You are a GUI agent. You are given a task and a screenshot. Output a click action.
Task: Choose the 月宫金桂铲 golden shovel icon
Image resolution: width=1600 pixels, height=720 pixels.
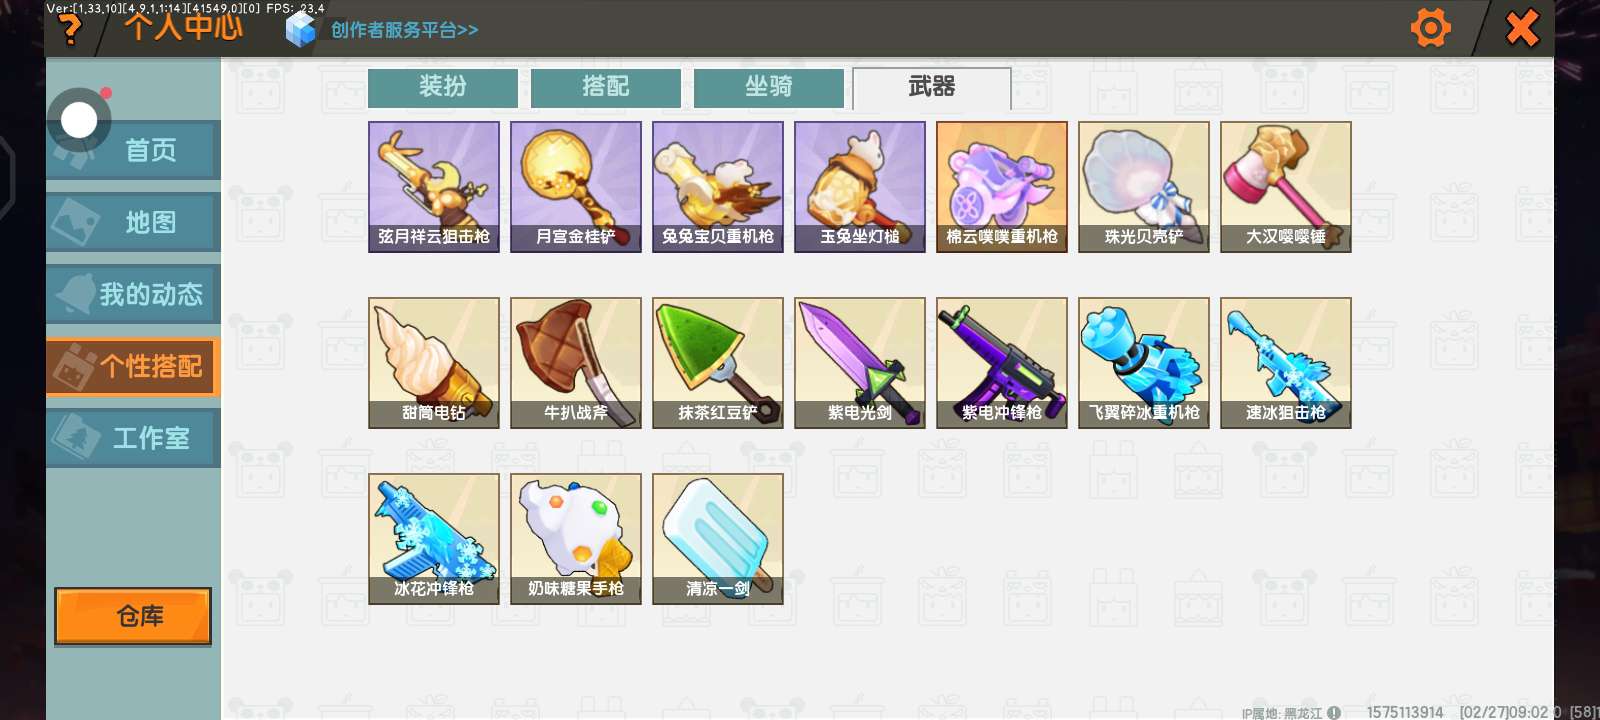576,187
